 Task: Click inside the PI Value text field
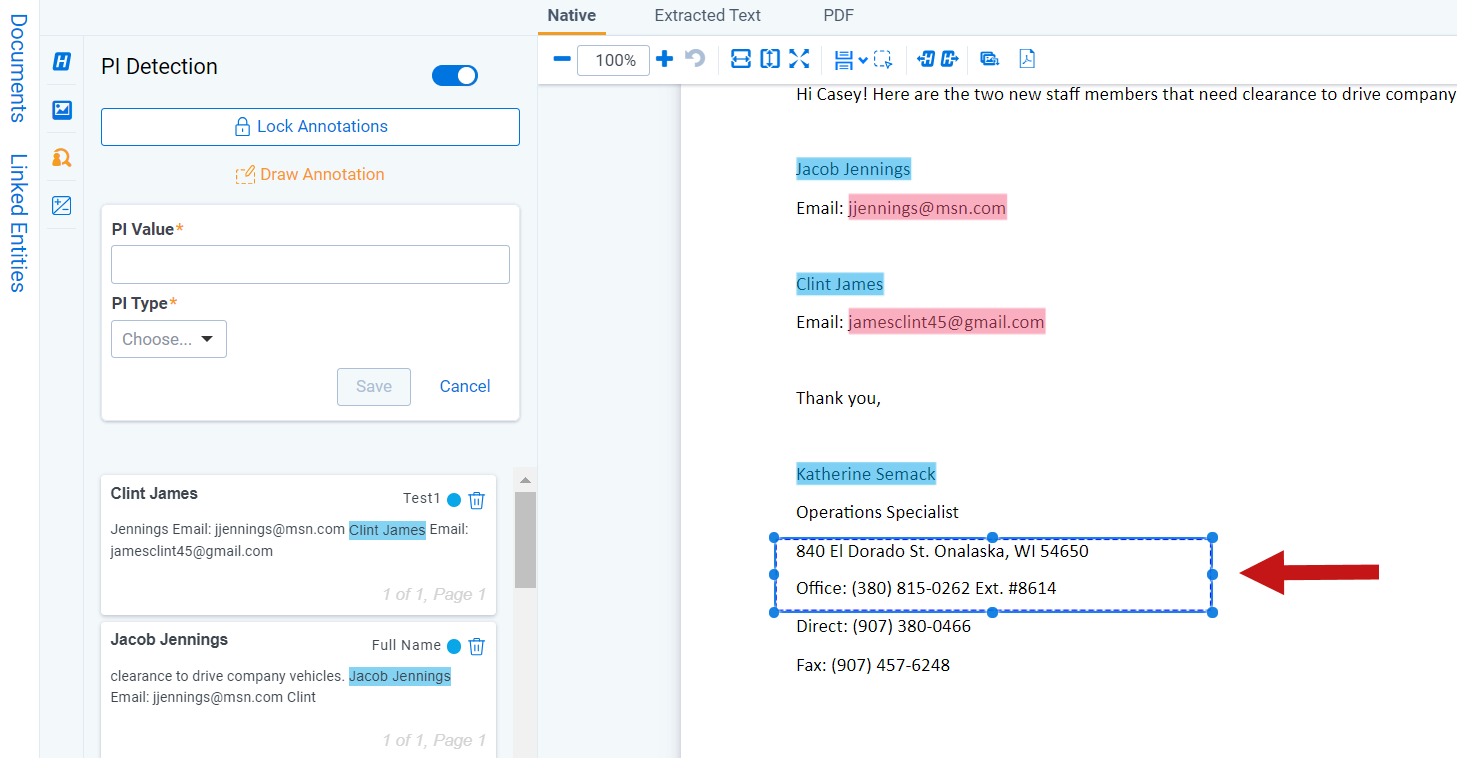[x=310, y=265]
